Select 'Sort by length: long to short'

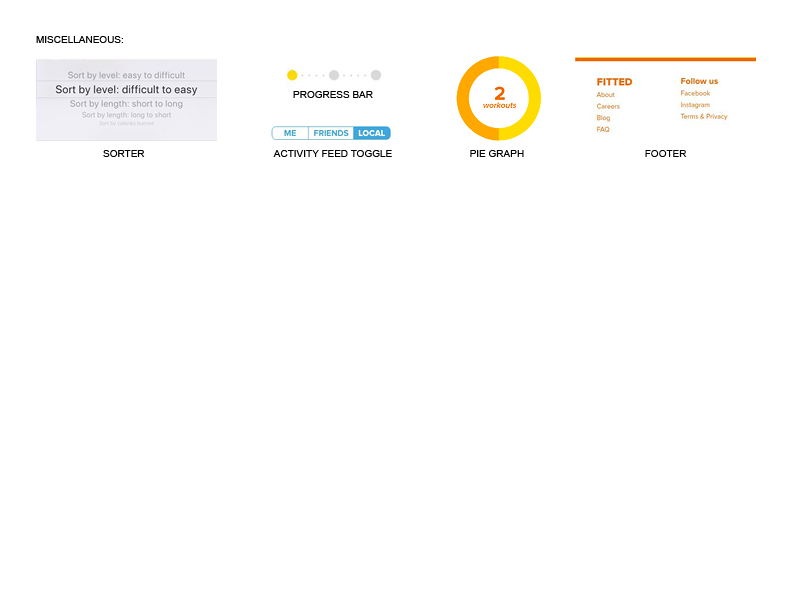point(126,115)
